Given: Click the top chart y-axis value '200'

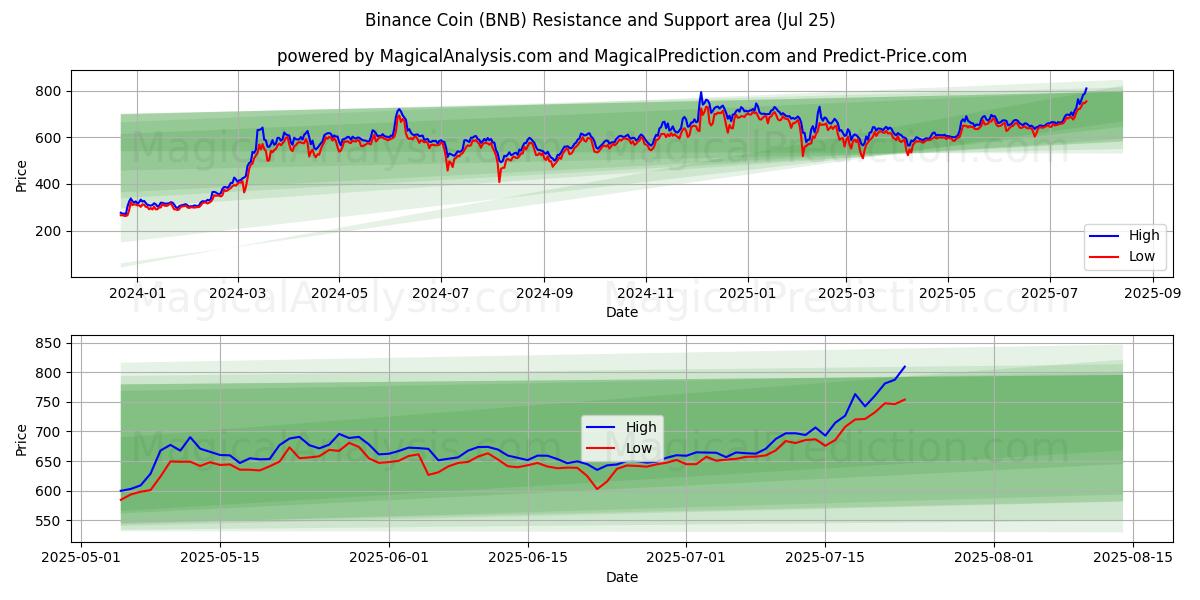Looking at the screenshot, I should 50,231.
